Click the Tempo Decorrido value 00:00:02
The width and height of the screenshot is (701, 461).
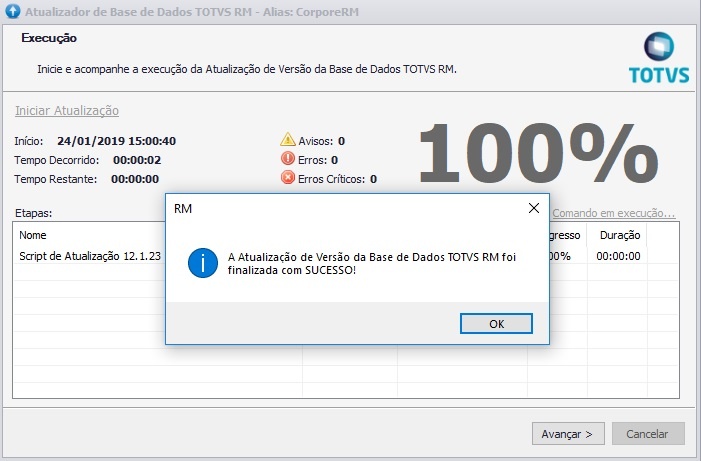tap(137, 160)
